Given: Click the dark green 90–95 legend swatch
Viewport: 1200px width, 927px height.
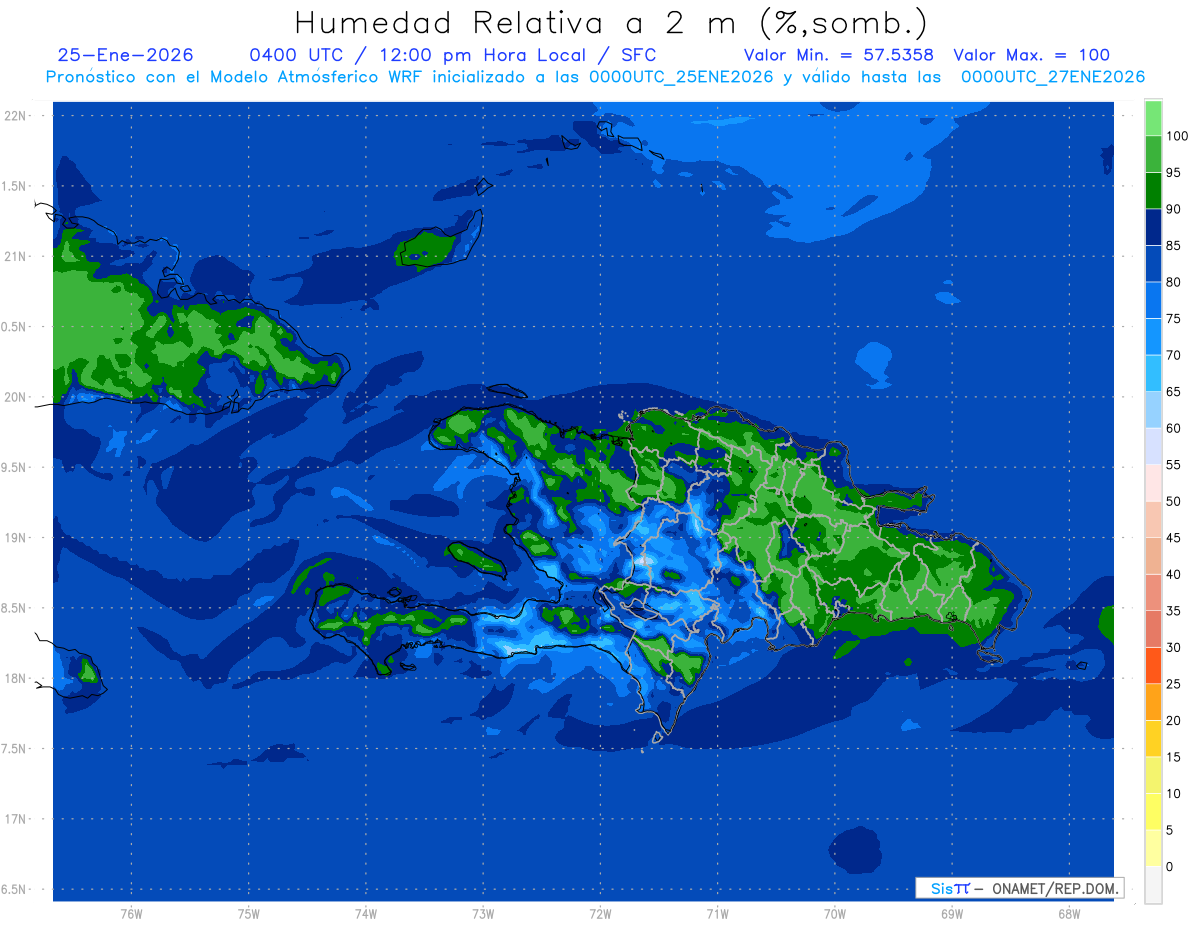Looking at the screenshot, I should coord(1153,191).
